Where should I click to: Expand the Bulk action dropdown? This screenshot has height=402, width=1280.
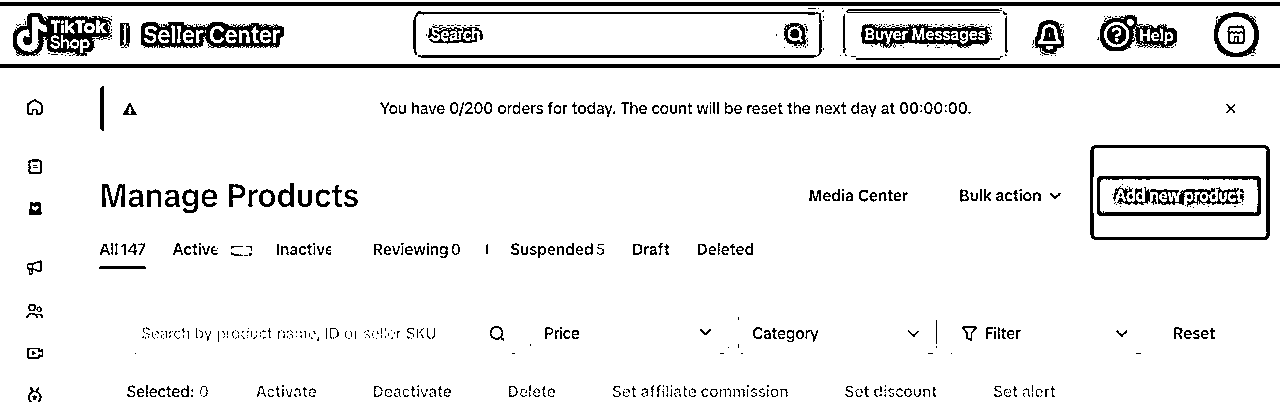[x=1009, y=196]
